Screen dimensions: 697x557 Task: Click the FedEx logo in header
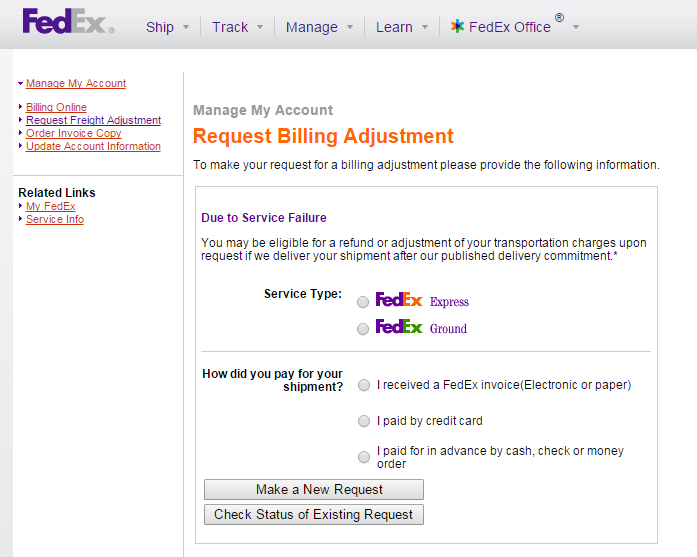click(x=68, y=21)
